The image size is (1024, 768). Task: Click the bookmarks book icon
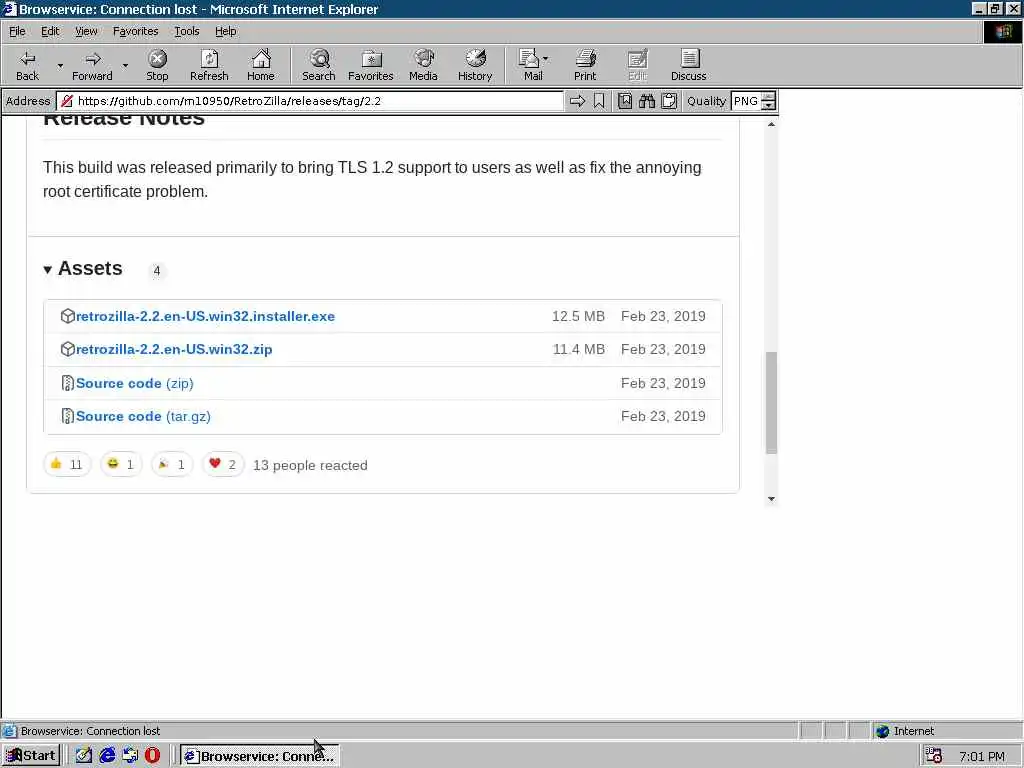(x=625, y=101)
